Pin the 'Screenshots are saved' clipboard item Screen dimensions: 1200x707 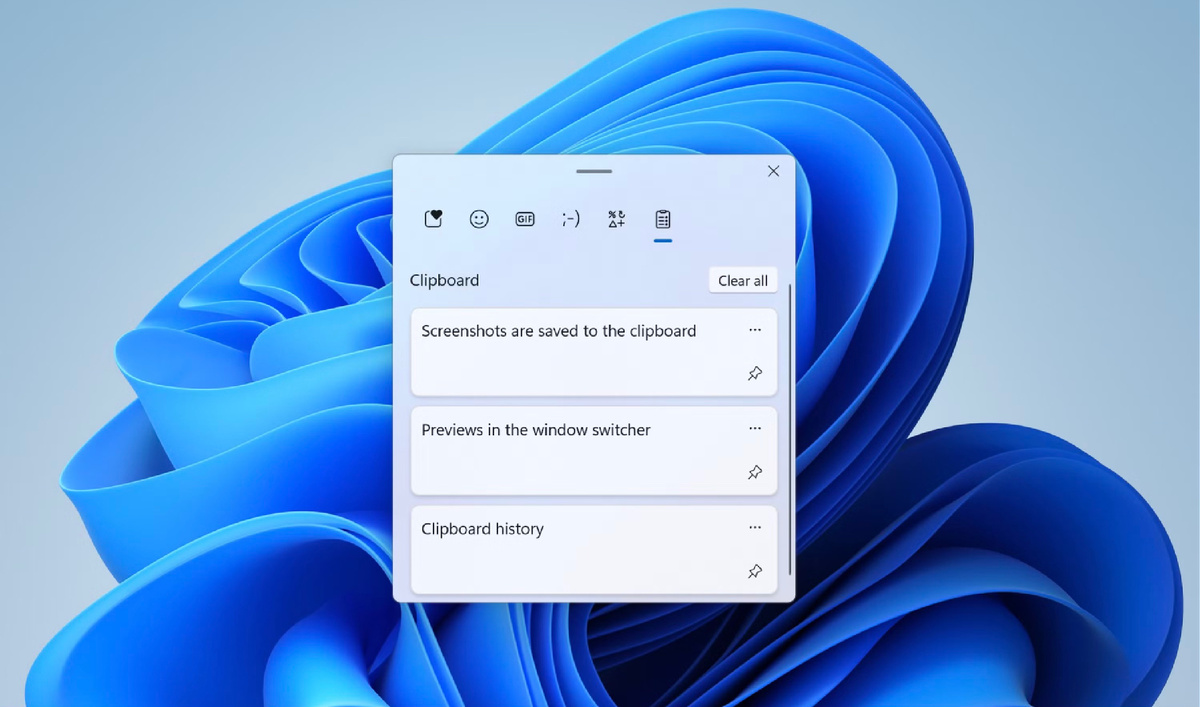tap(755, 373)
